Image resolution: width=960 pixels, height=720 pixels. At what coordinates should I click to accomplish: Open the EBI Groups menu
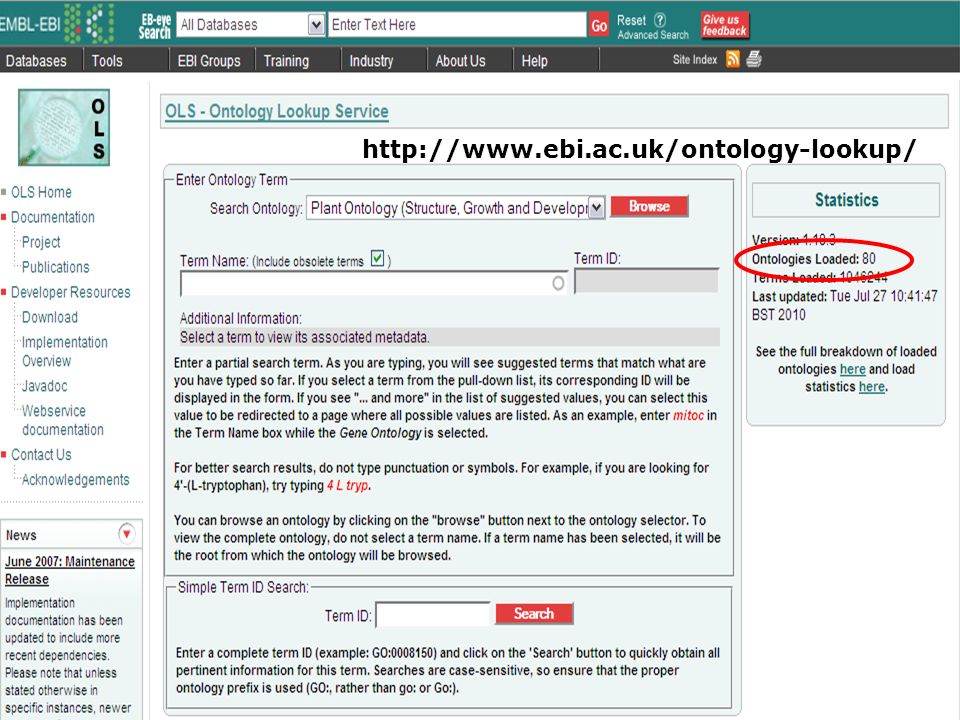click(x=209, y=61)
